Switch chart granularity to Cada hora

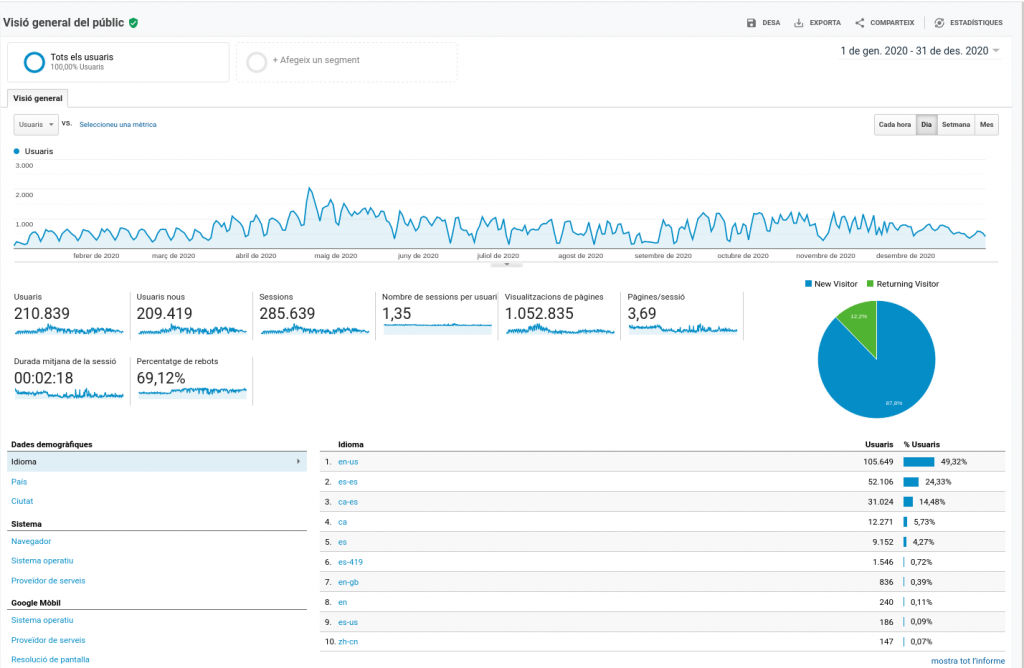(x=894, y=124)
